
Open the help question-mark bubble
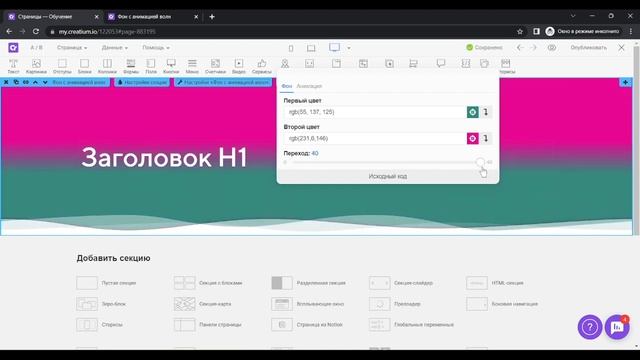click(590, 327)
